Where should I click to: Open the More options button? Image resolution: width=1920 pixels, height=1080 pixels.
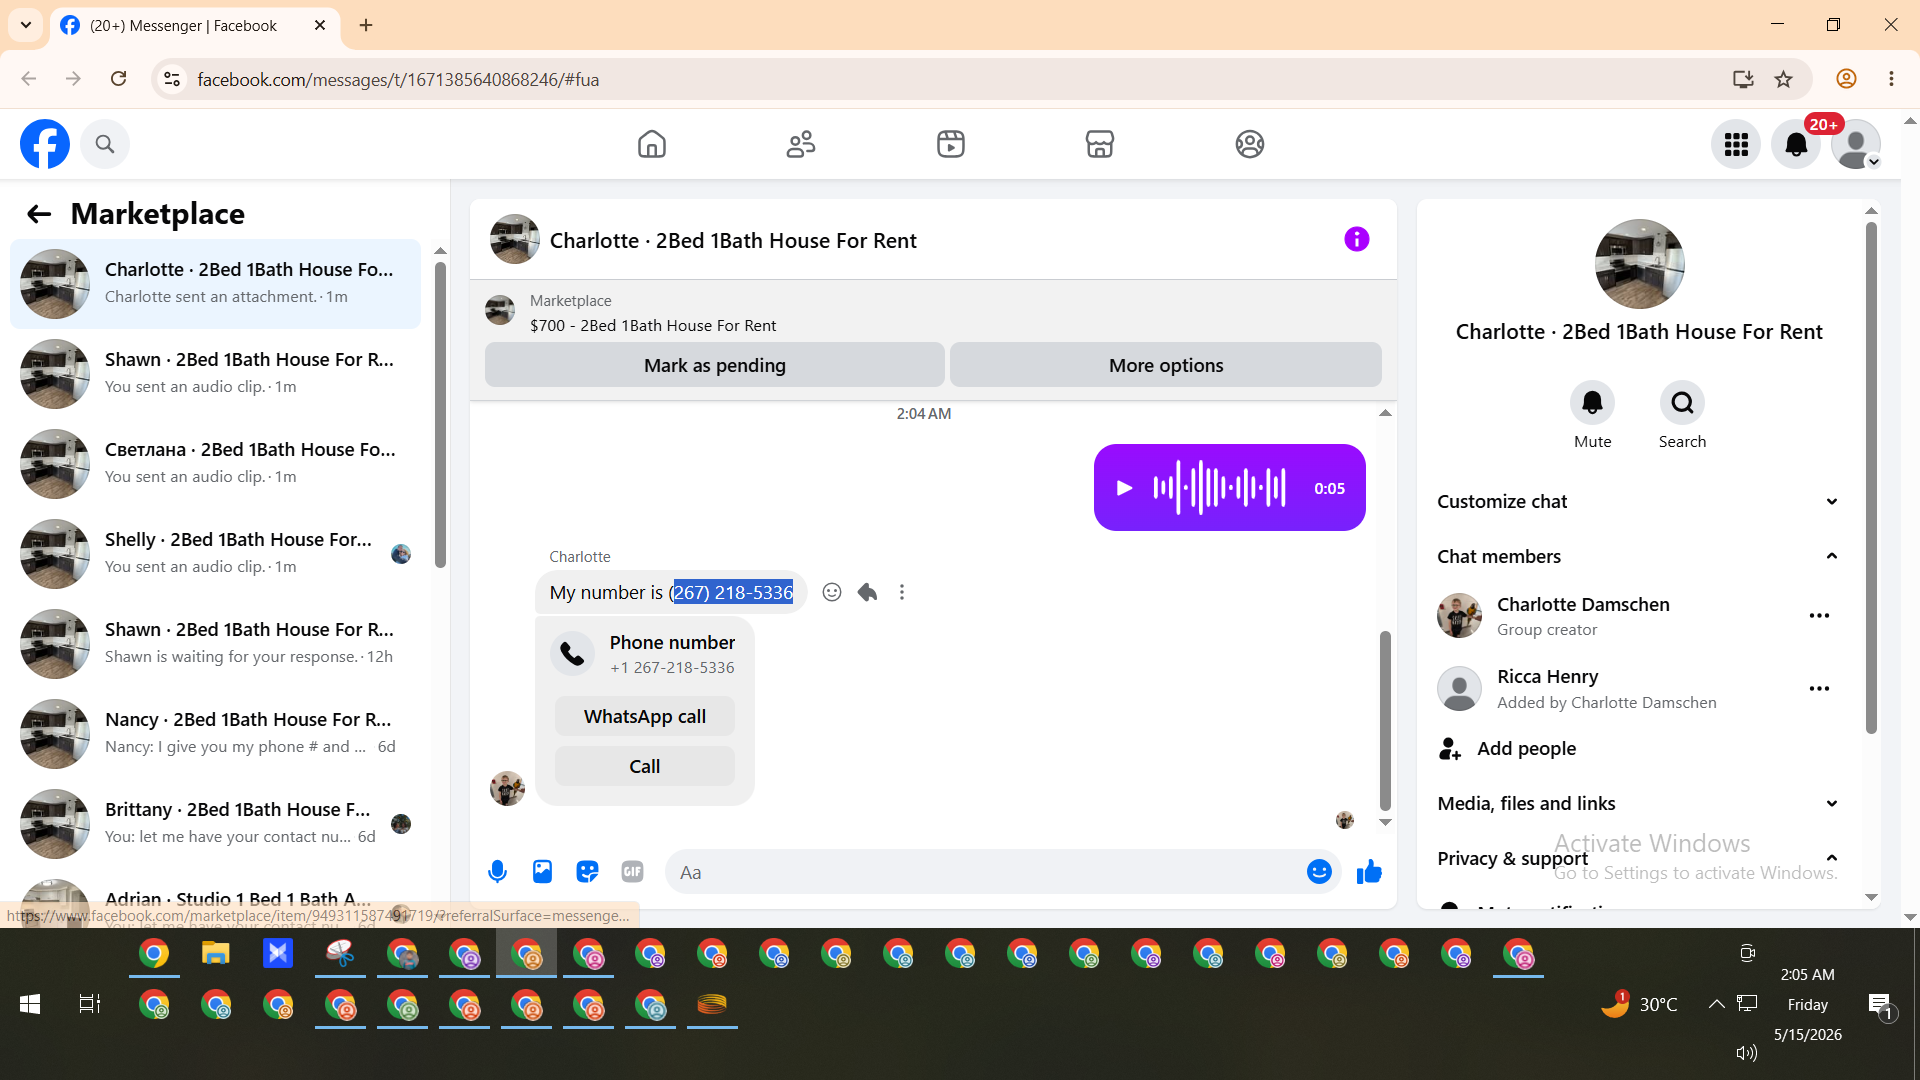tap(1166, 365)
